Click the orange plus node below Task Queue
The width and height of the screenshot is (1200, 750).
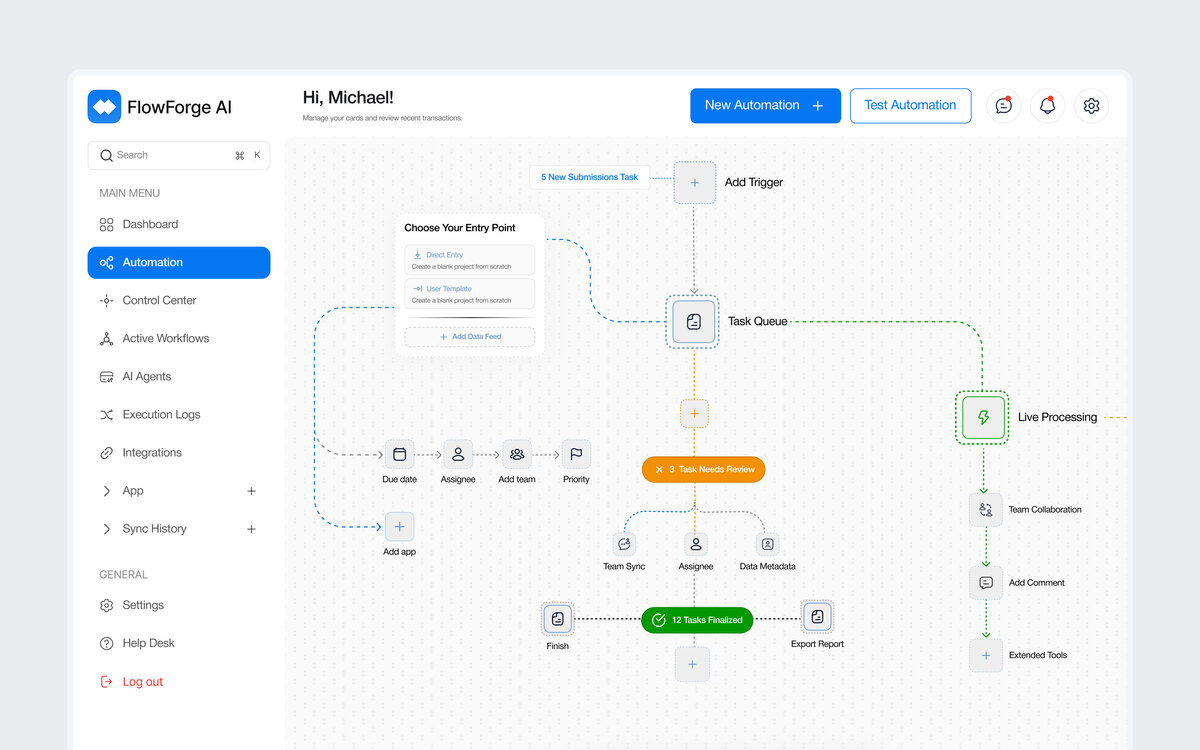(x=694, y=413)
